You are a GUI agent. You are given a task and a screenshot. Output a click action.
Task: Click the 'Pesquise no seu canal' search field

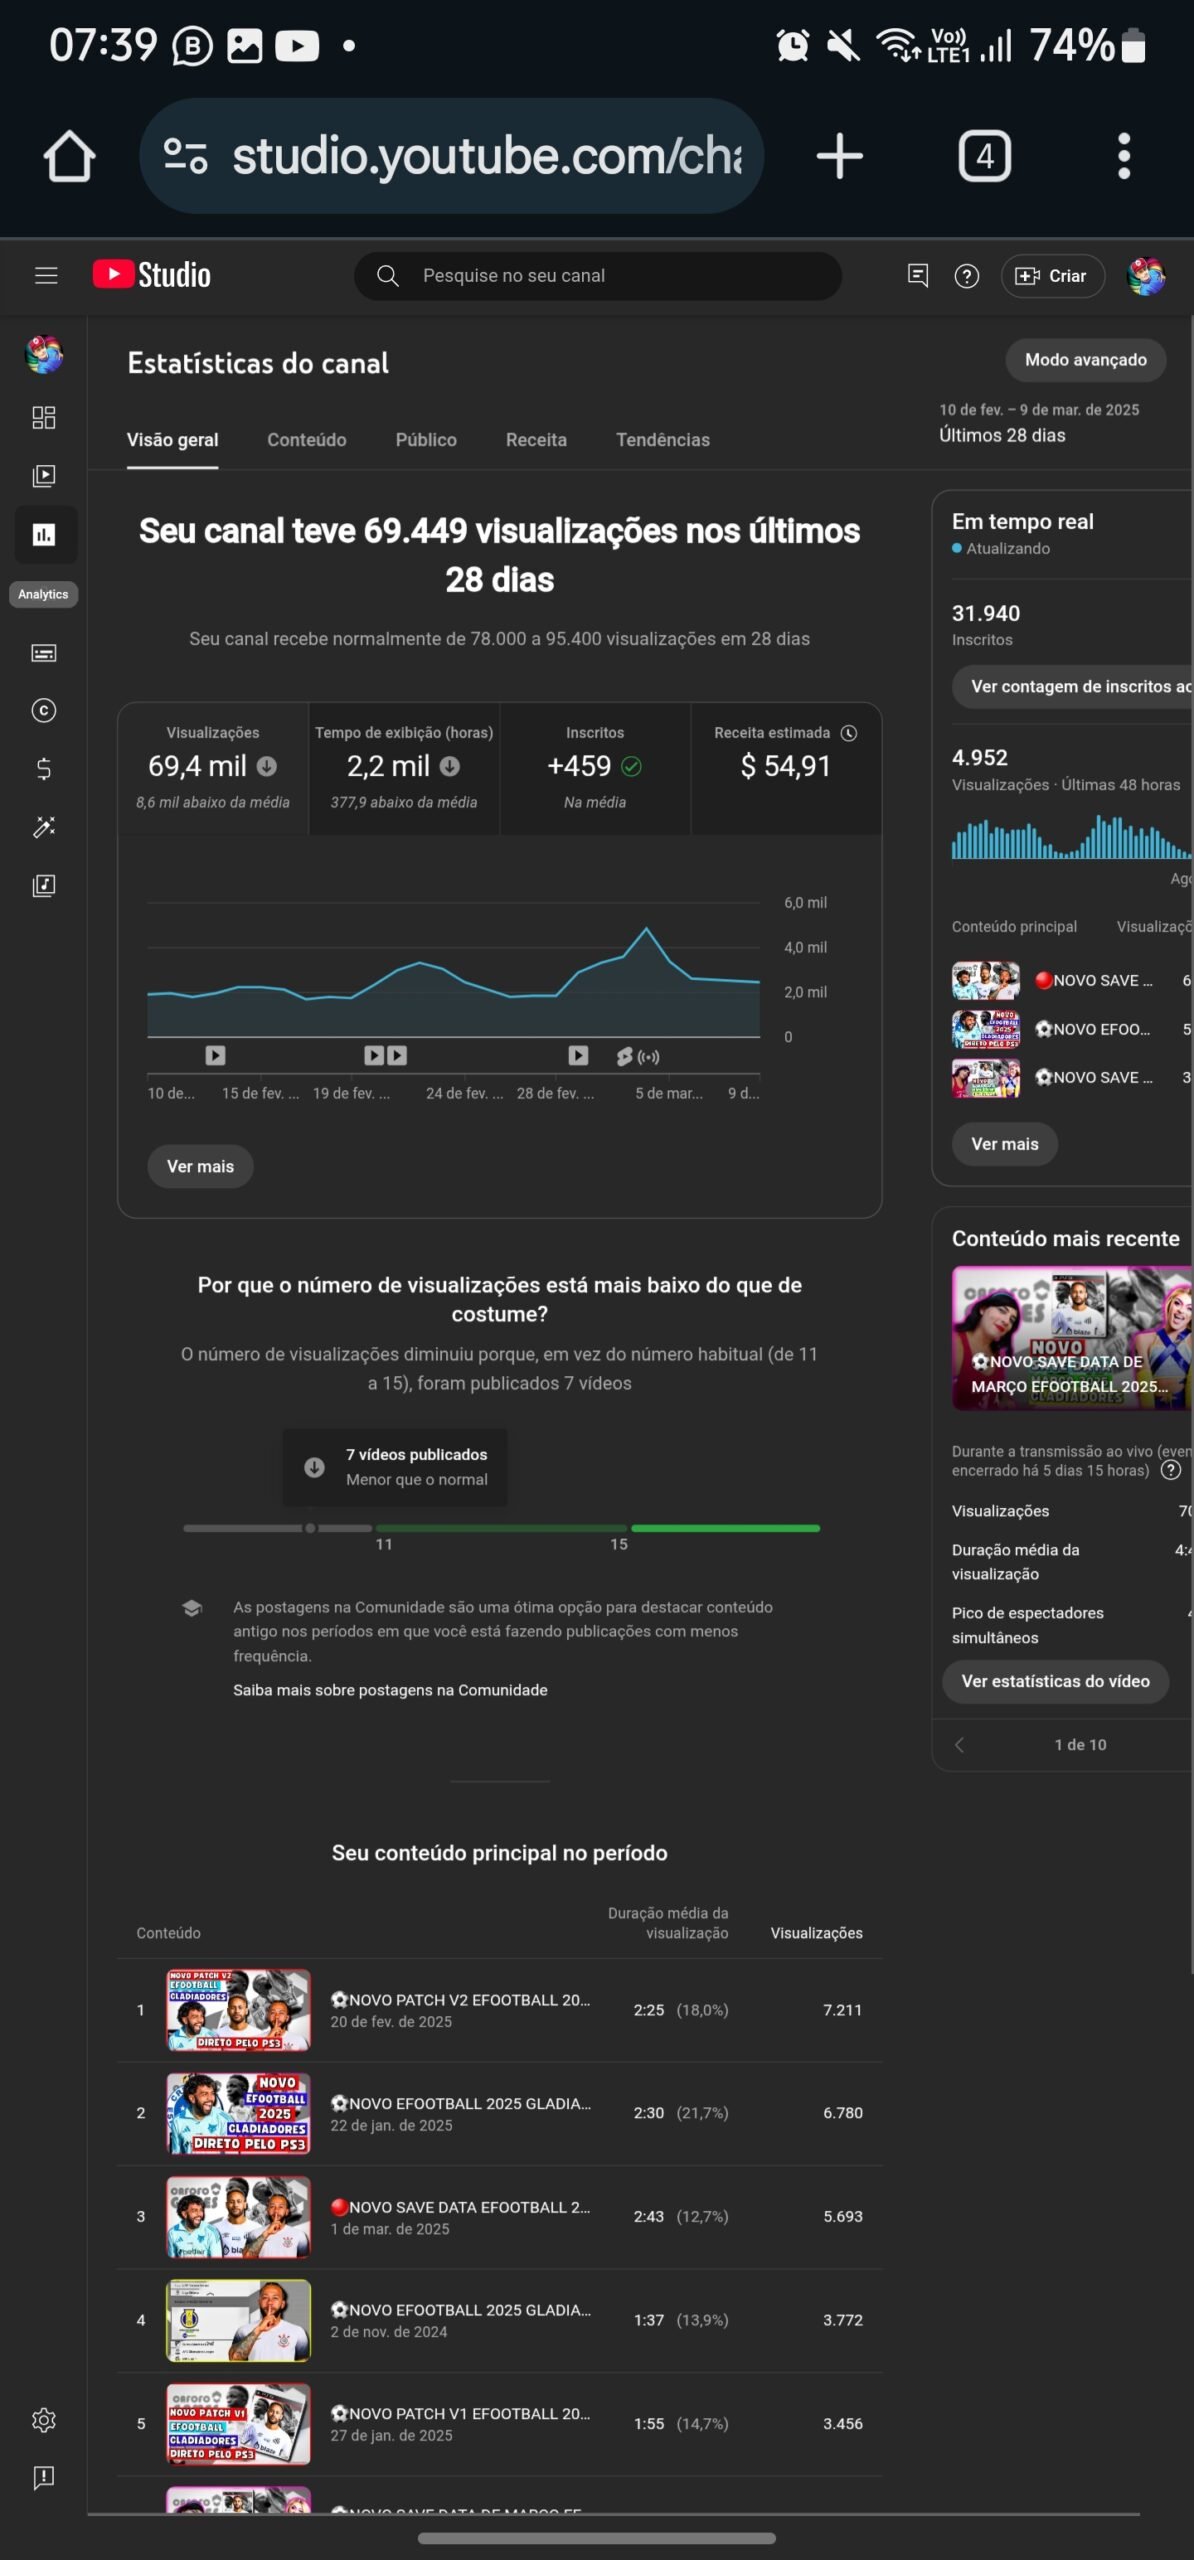[x=597, y=275]
